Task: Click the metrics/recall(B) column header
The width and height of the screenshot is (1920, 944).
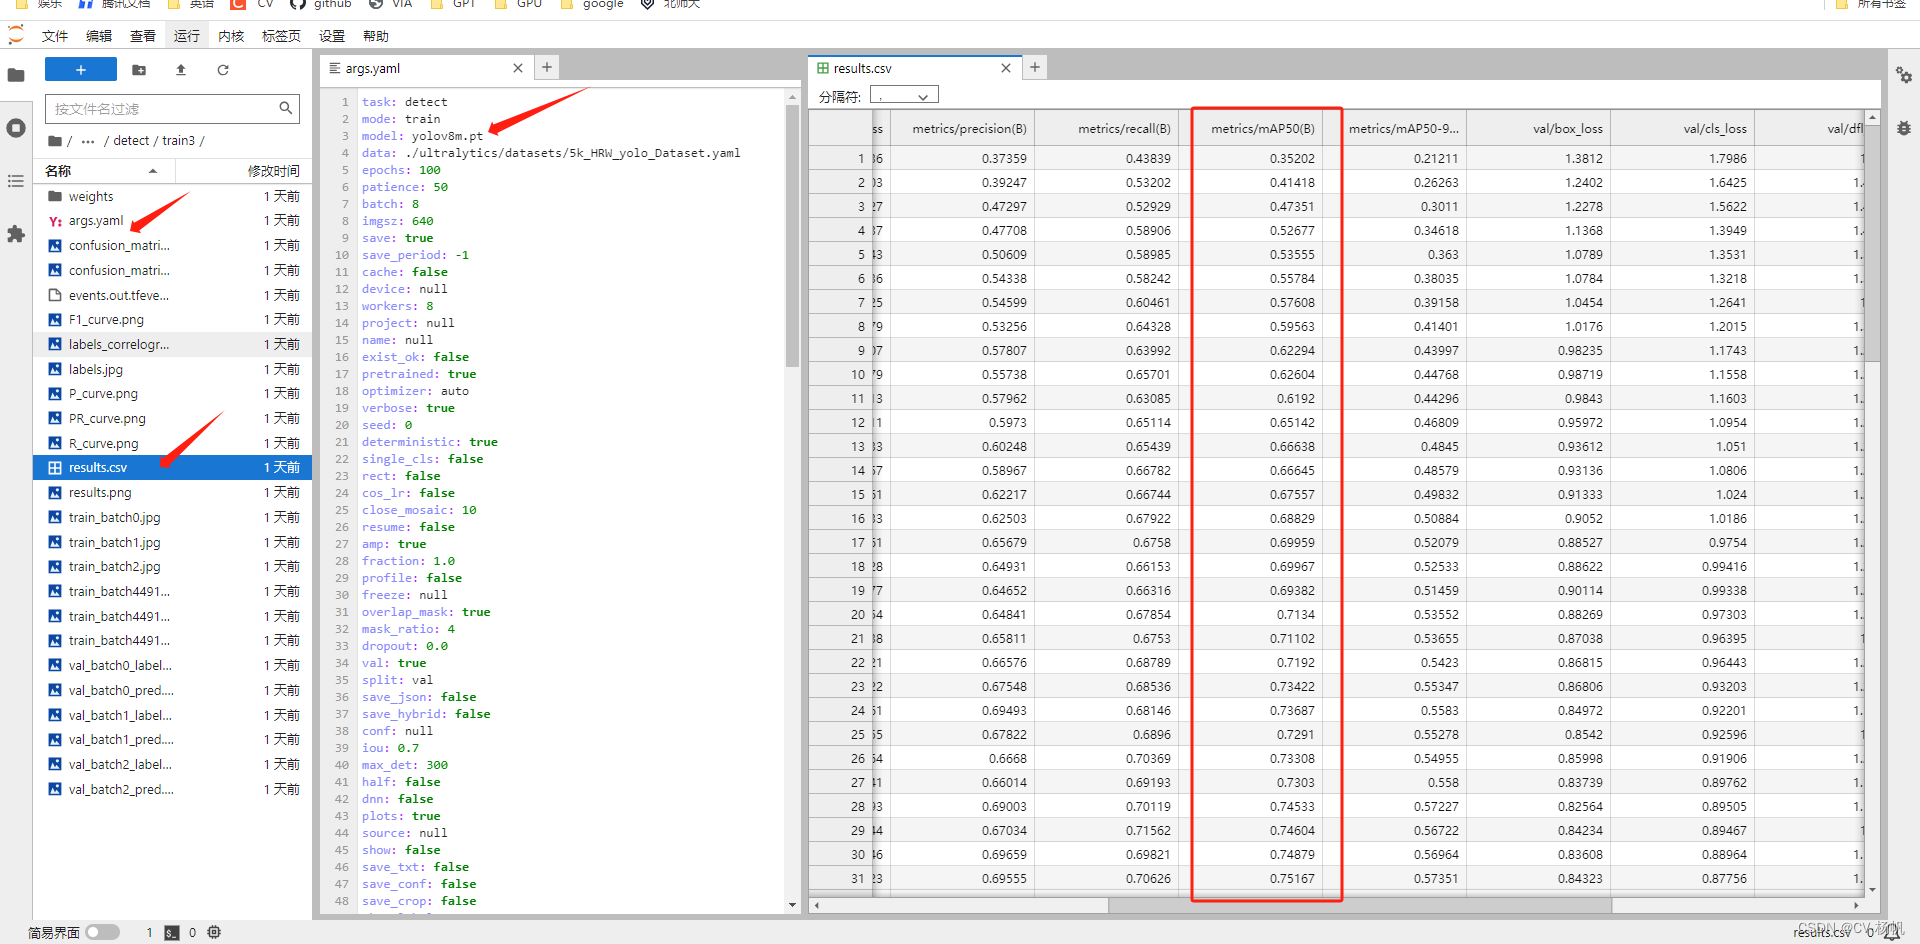Action: coord(1107,128)
